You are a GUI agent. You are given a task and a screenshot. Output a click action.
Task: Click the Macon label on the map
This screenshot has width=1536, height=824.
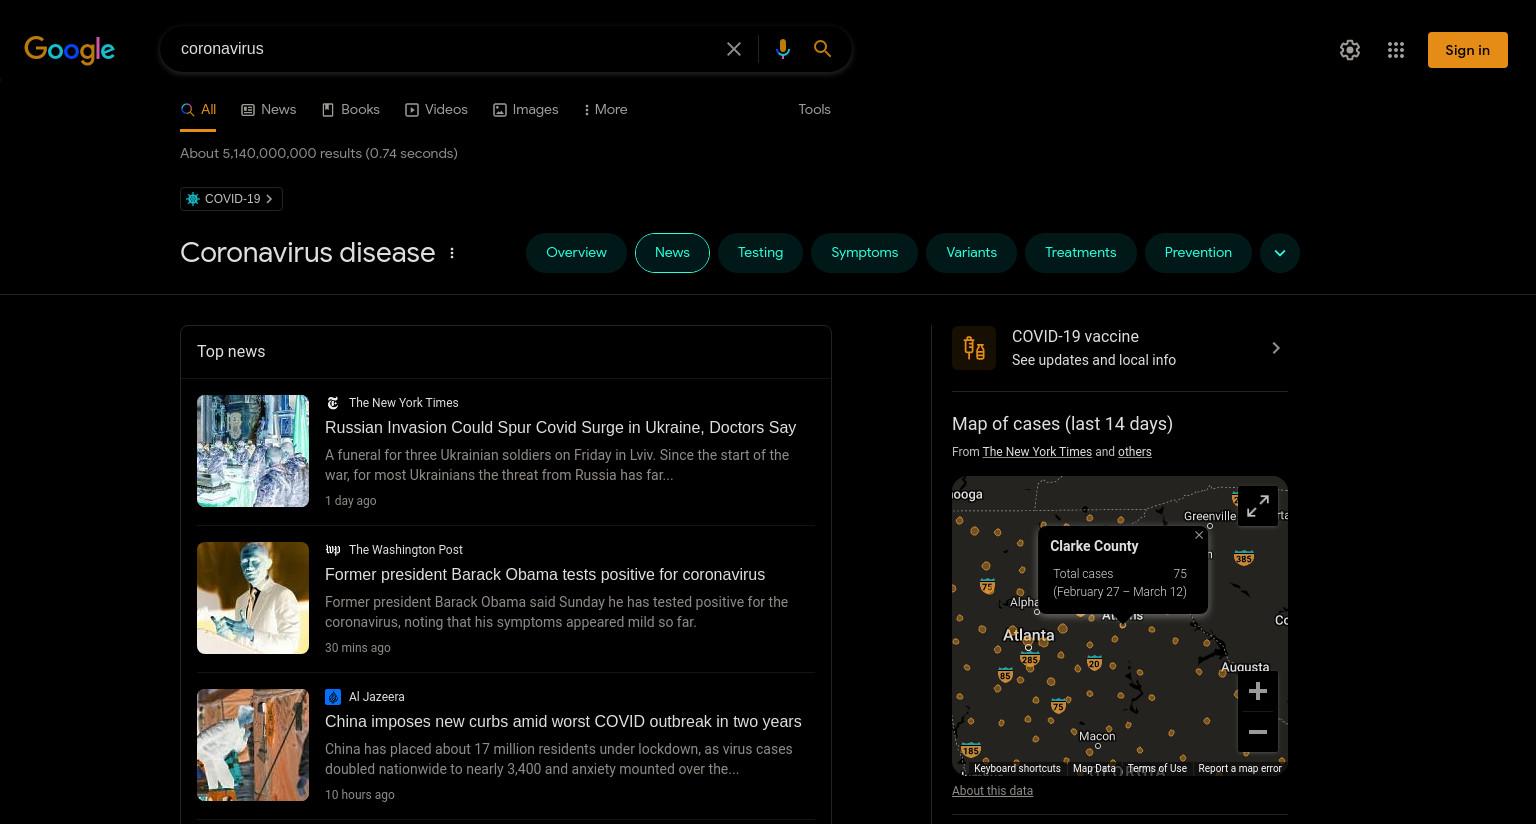point(1097,736)
